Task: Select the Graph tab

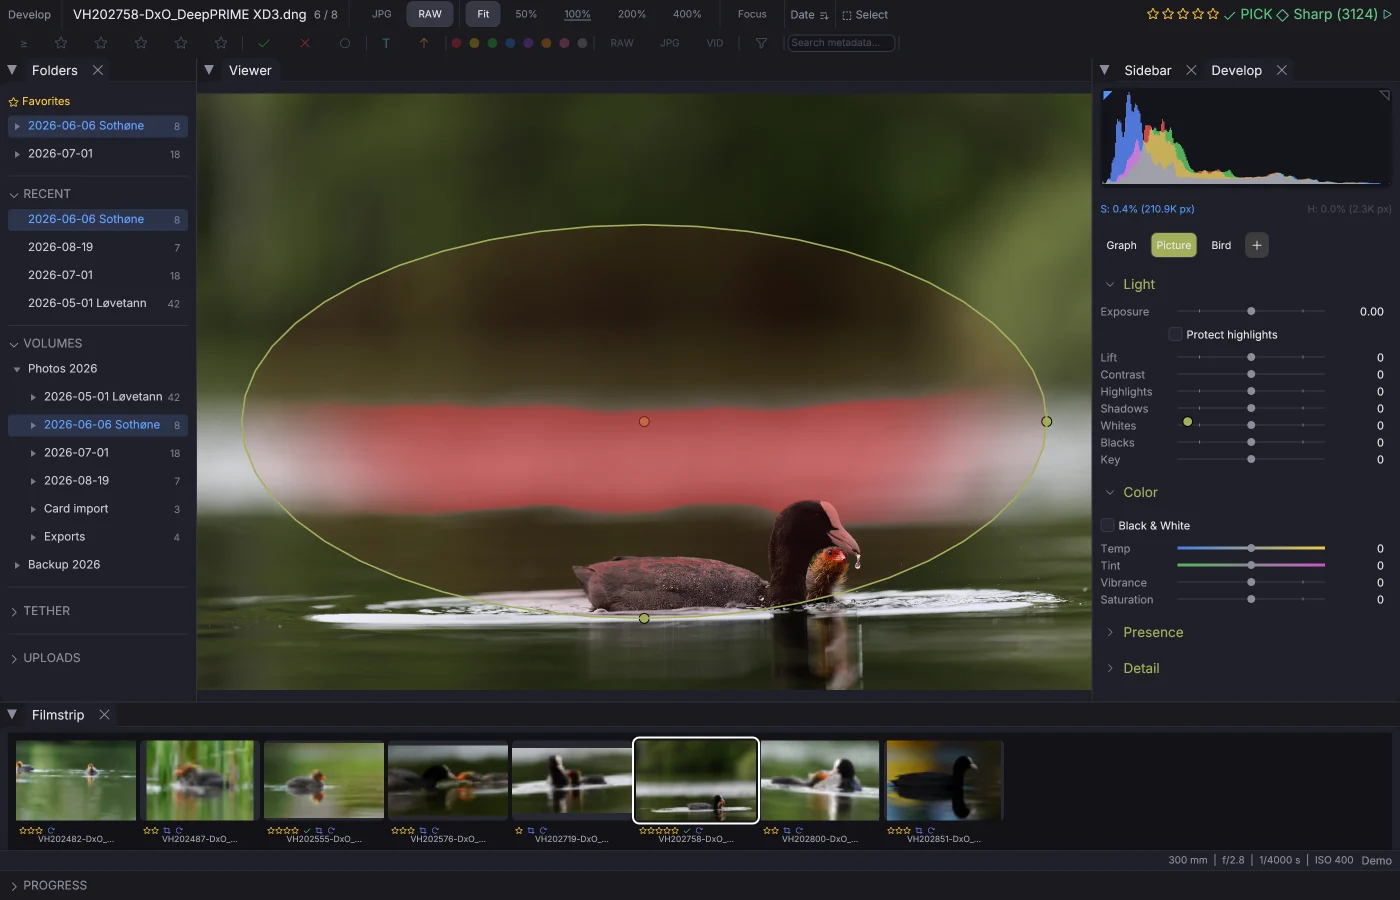Action: click(x=1121, y=245)
